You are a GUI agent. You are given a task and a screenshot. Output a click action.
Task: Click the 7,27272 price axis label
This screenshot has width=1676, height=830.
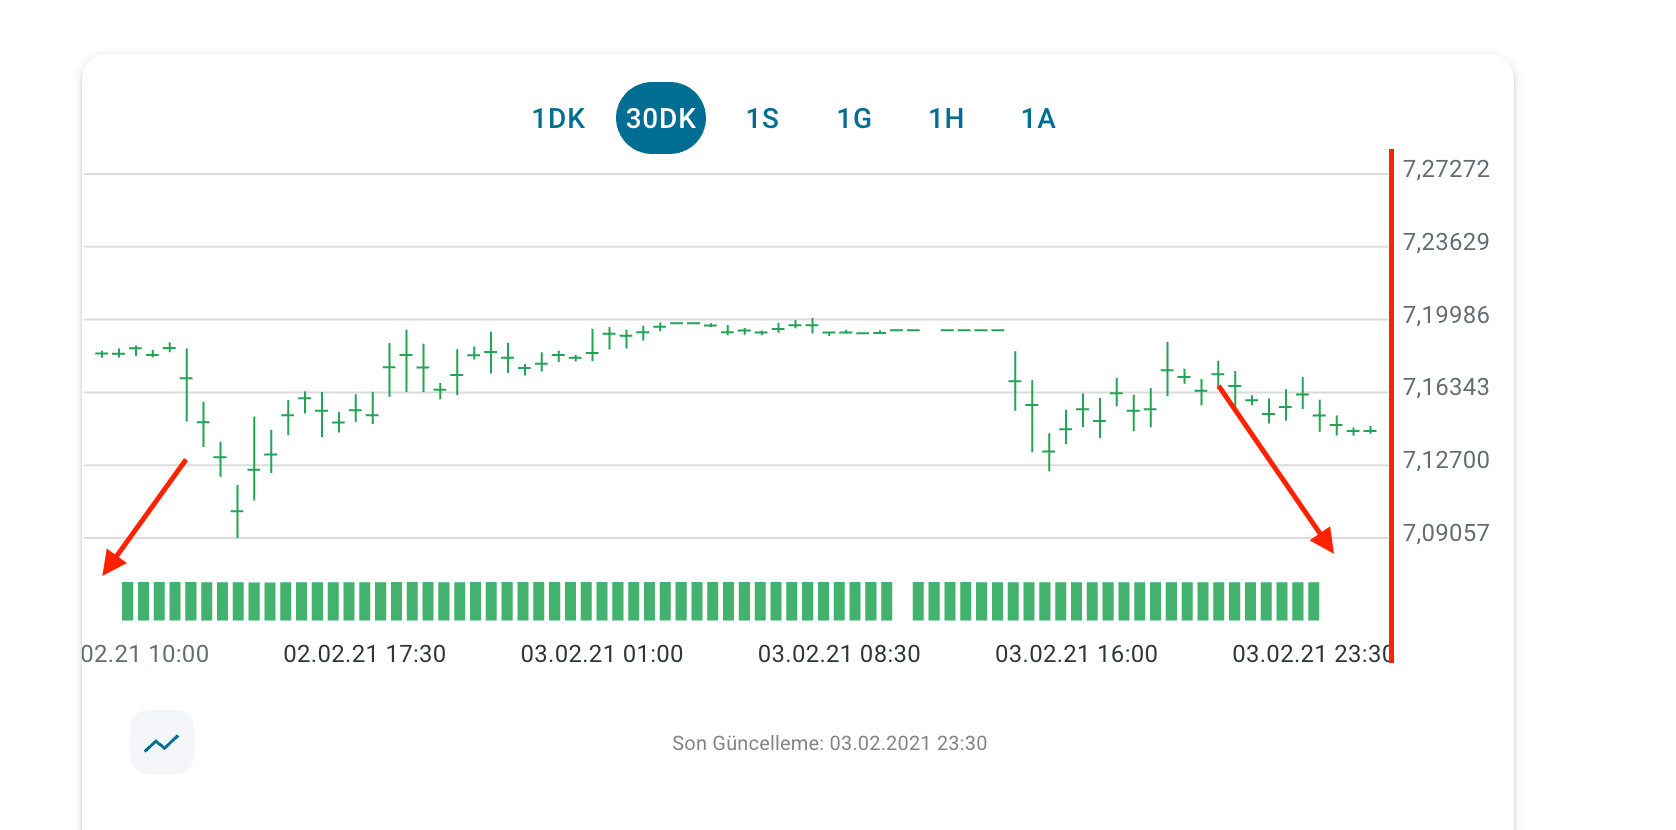(1445, 169)
